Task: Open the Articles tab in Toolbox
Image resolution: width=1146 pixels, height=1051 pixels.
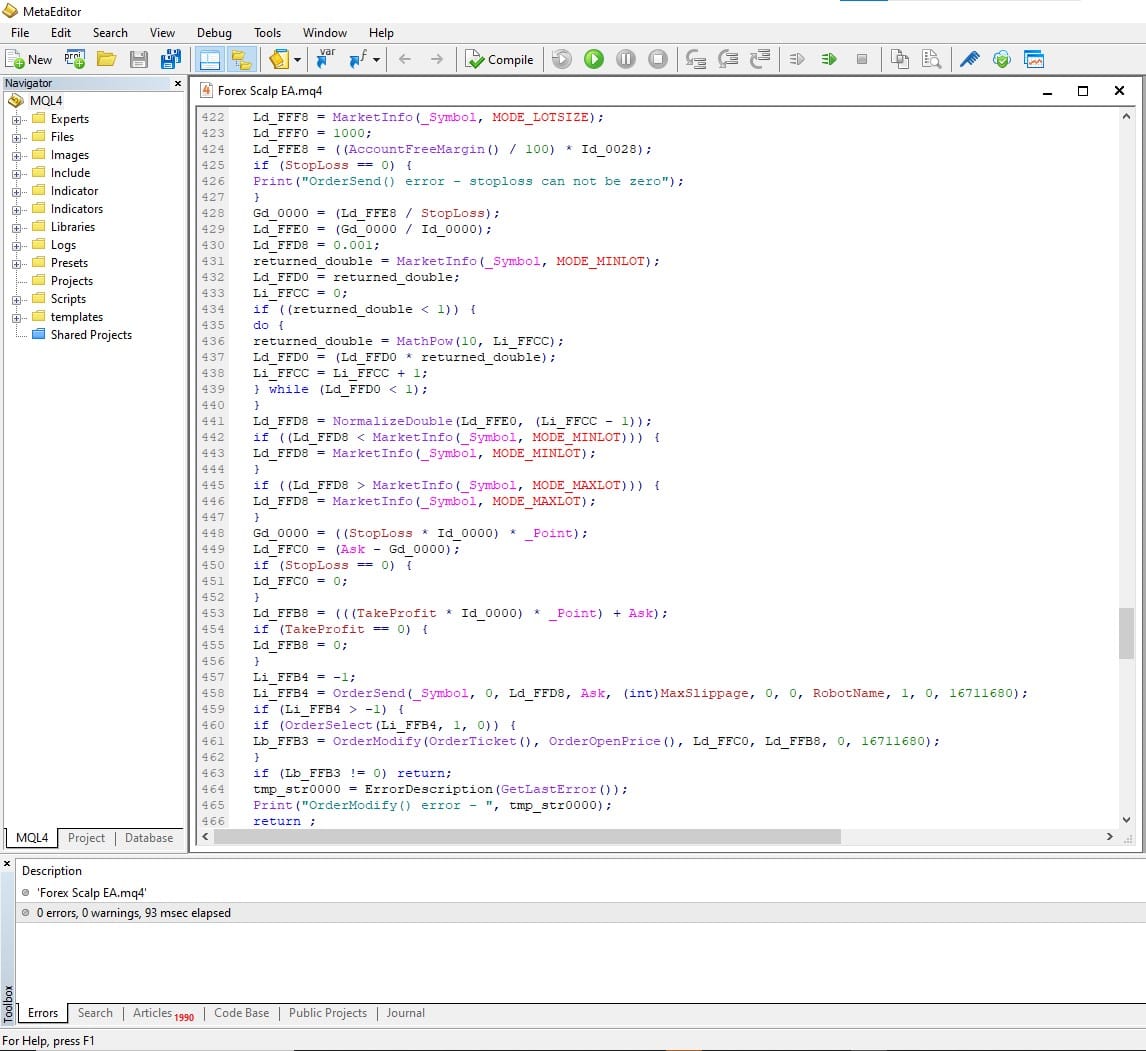Action: (x=162, y=1013)
